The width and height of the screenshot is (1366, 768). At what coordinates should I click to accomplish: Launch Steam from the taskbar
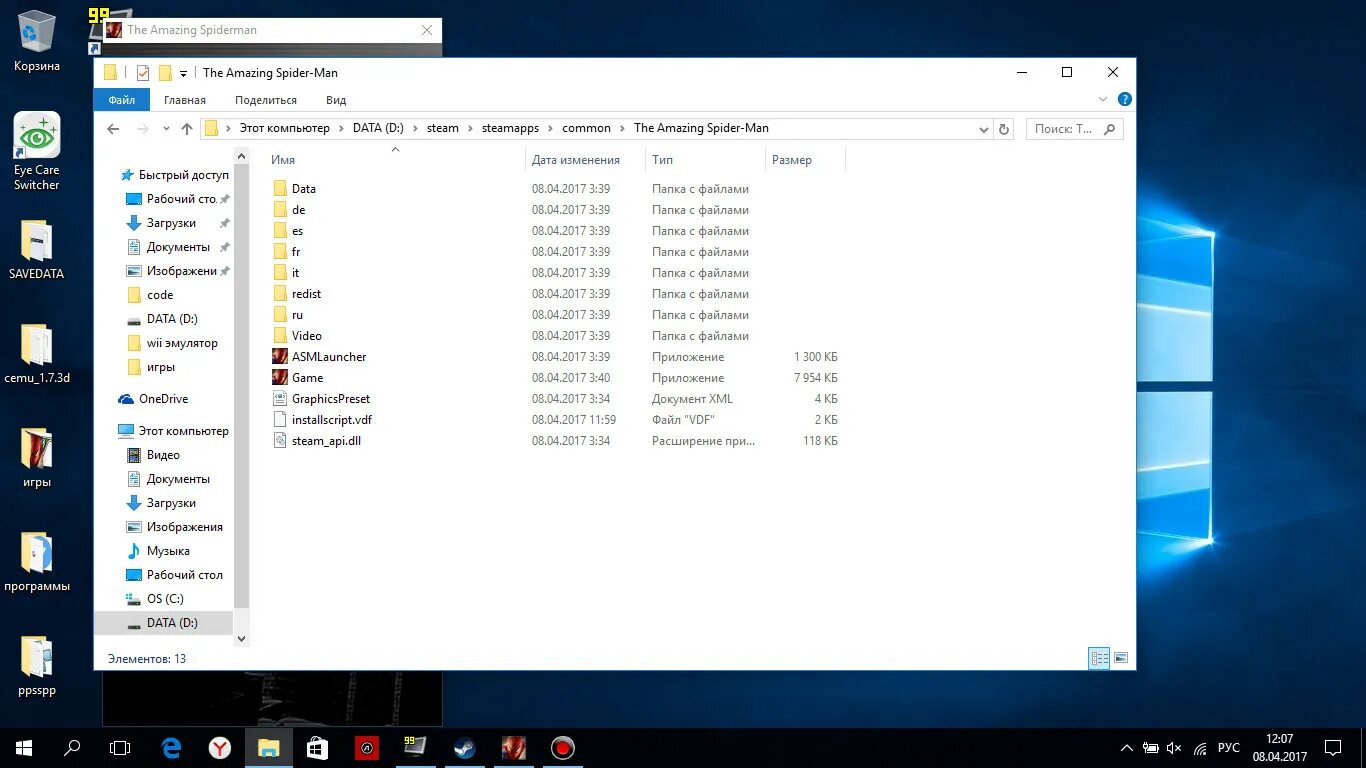[465, 748]
